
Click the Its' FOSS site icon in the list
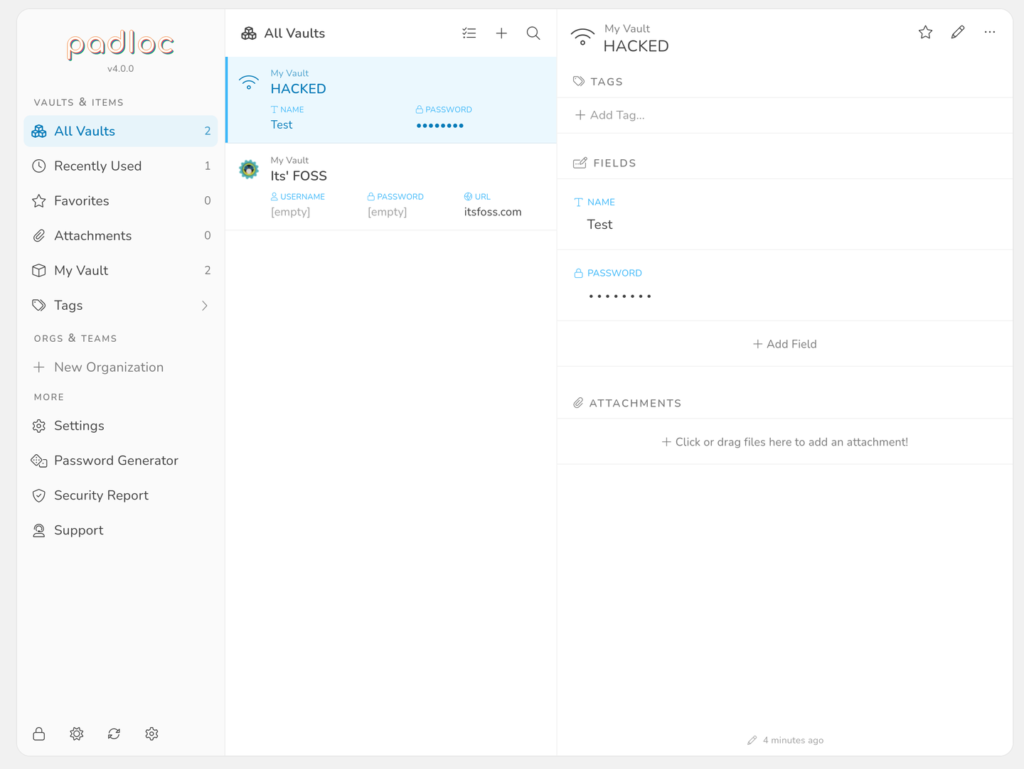(x=249, y=169)
